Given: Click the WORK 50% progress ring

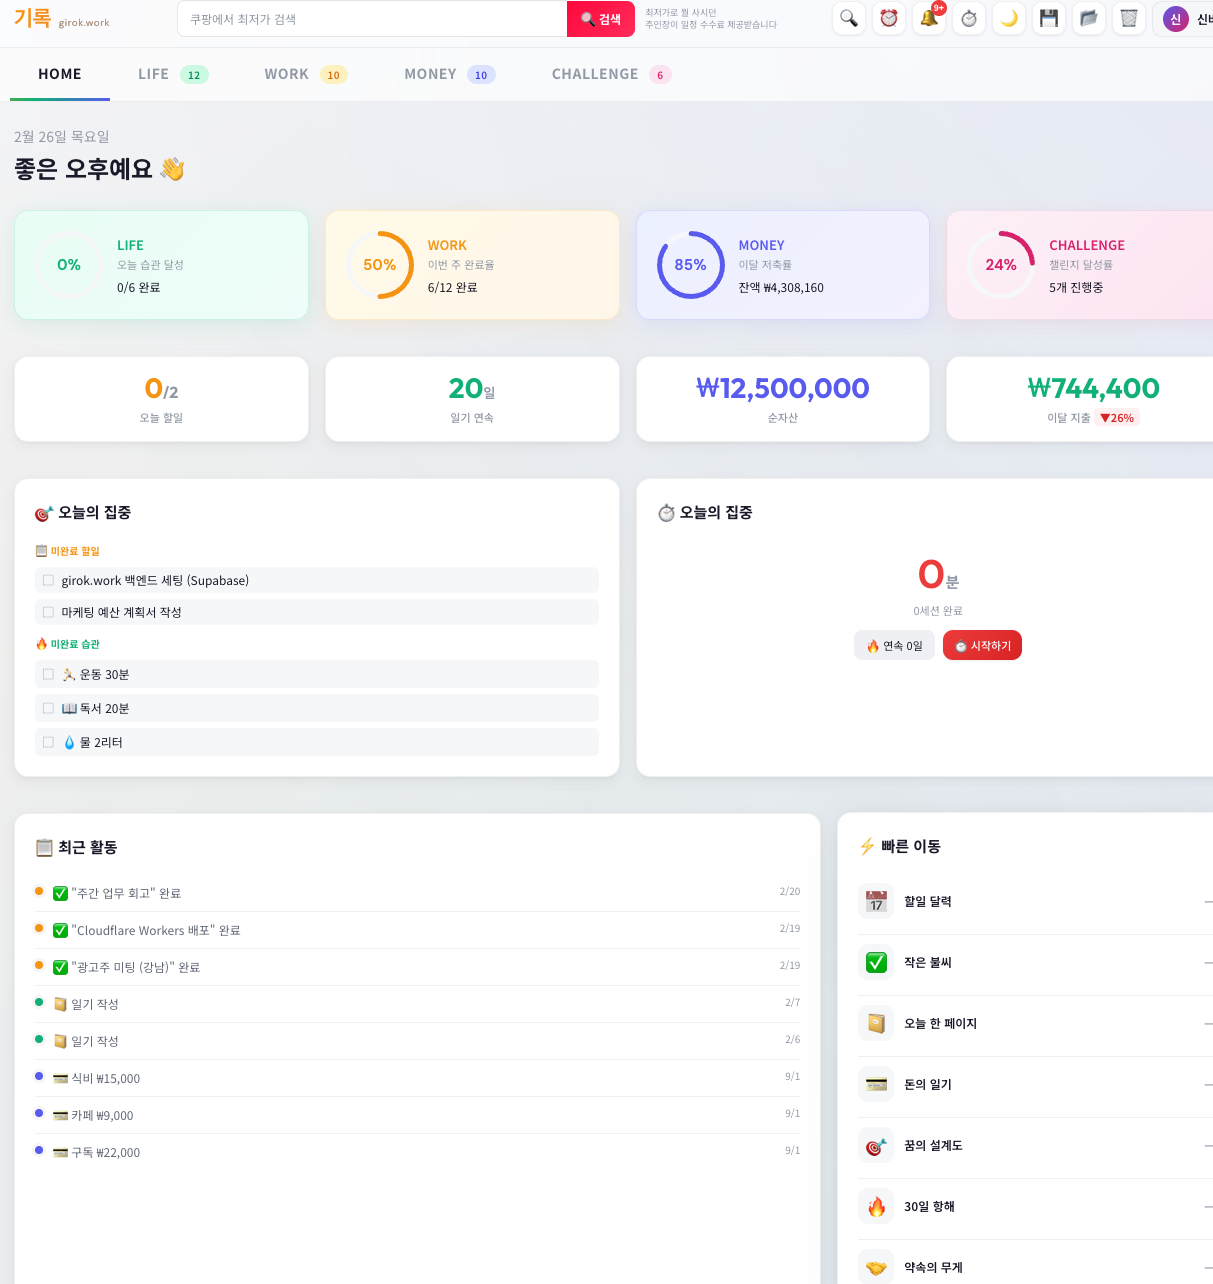Looking at the screenshot, I should (x=380, y=264).
